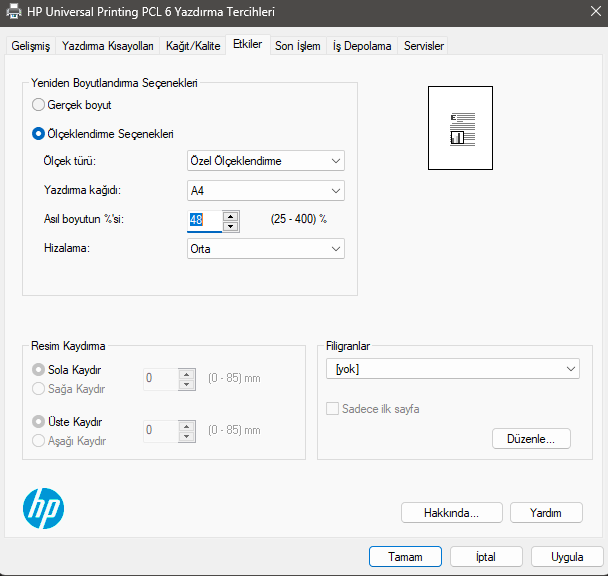
Task: Open the İş Depolama tab
Action: click(362, 46)
